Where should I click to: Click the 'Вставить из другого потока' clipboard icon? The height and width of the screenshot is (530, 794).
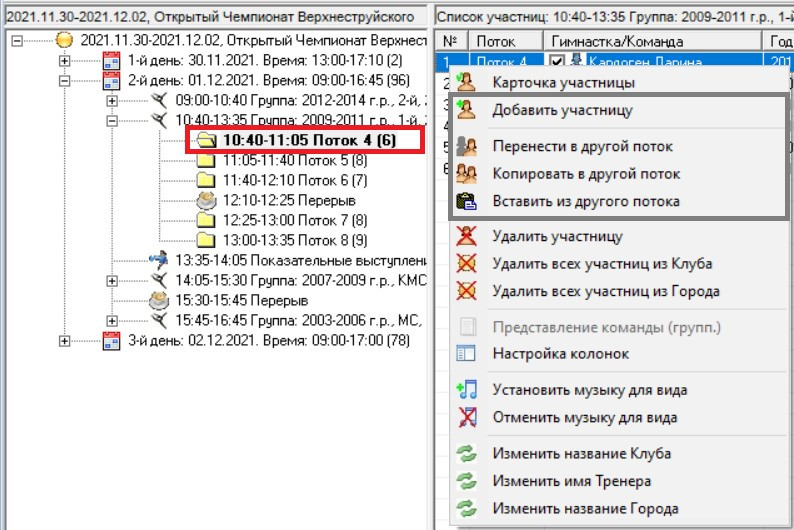[x=466, y=201]
